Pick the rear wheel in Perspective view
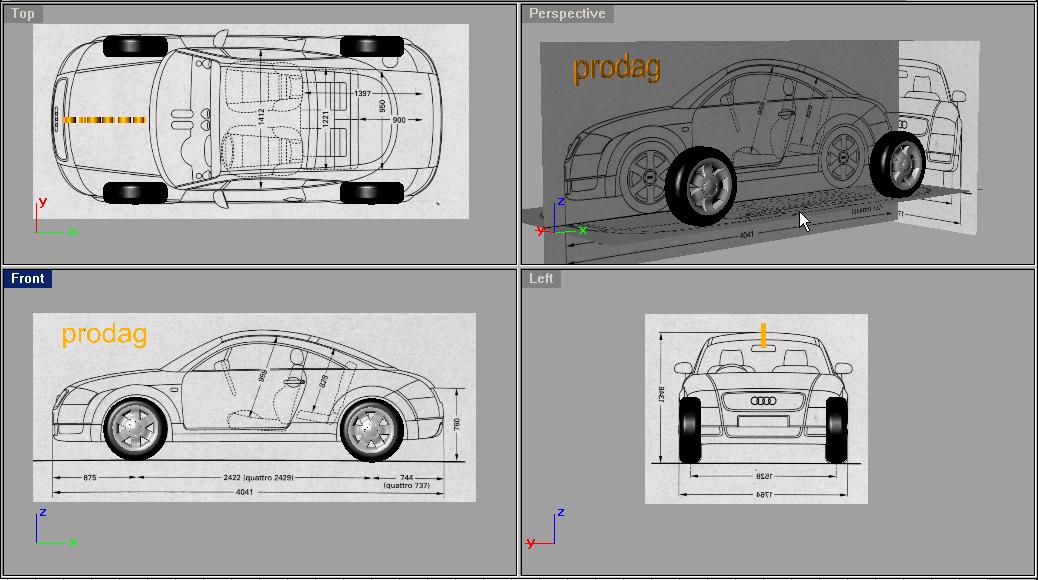This screenshot has height=580, width=1038. pyautogui.click(x=896, y=165)
